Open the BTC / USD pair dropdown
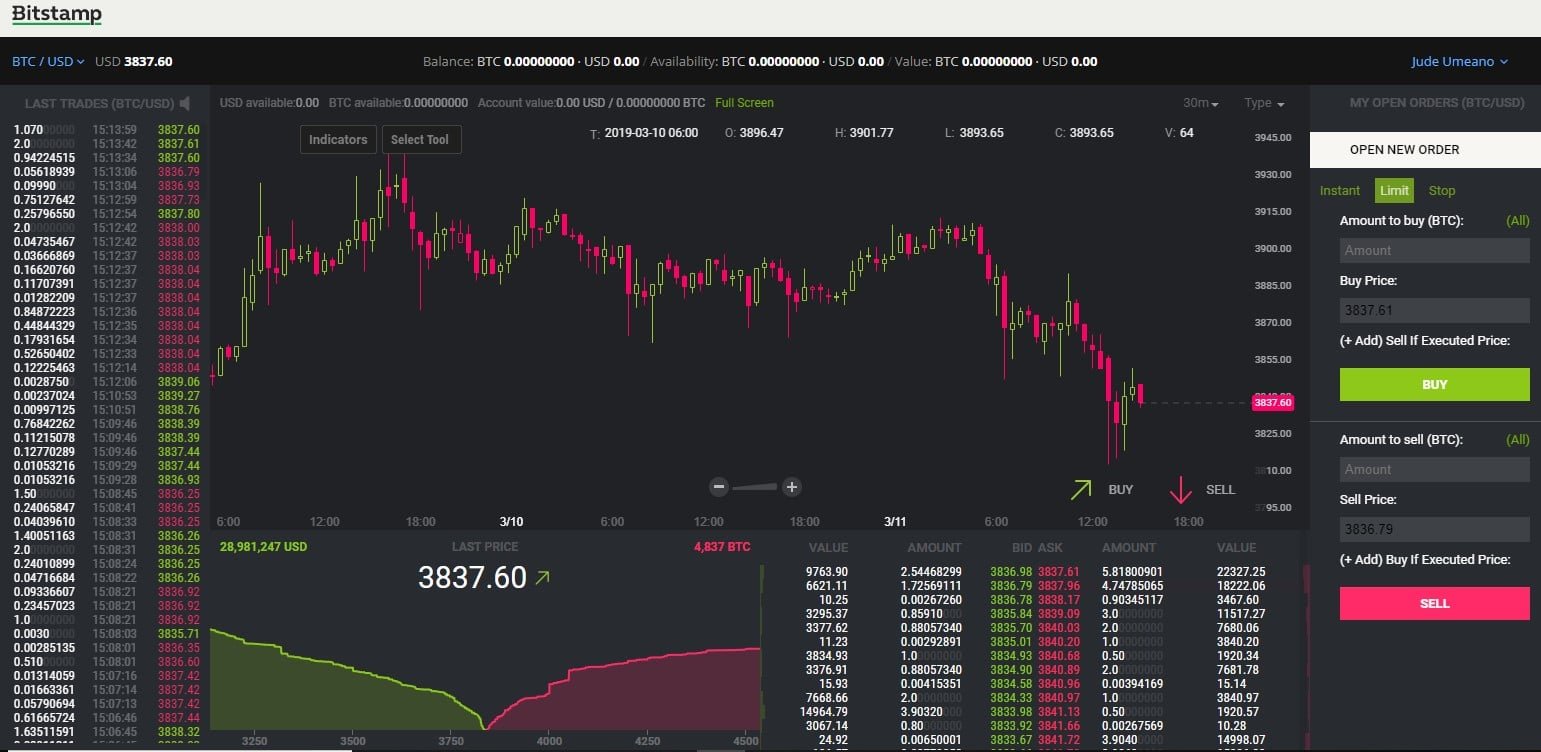The image size is (1541, 752). (48, 61)
